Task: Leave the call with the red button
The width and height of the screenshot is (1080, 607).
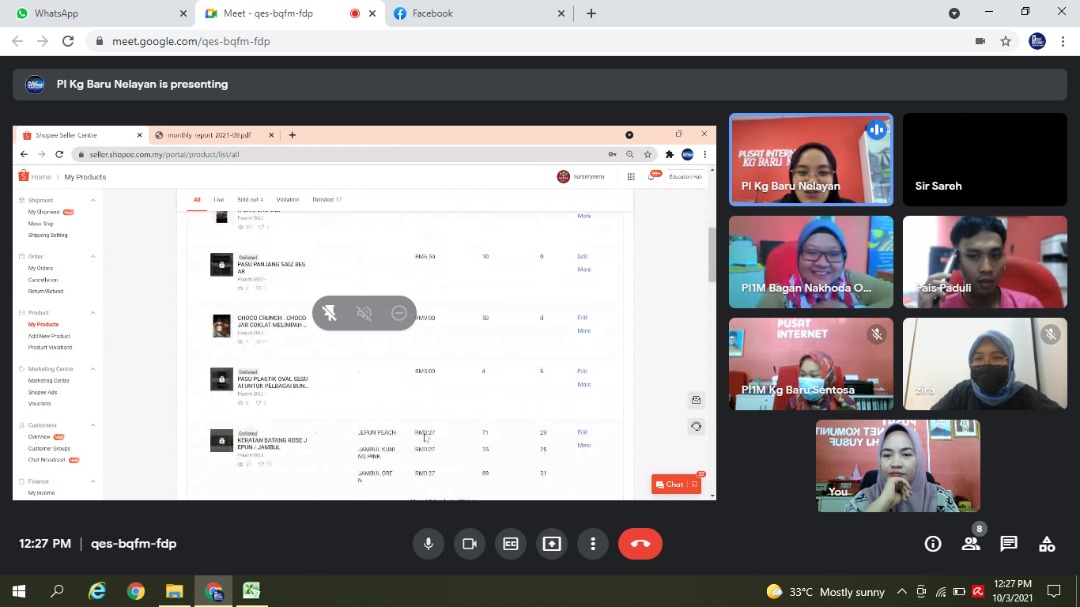Action: tap(640, 544)
